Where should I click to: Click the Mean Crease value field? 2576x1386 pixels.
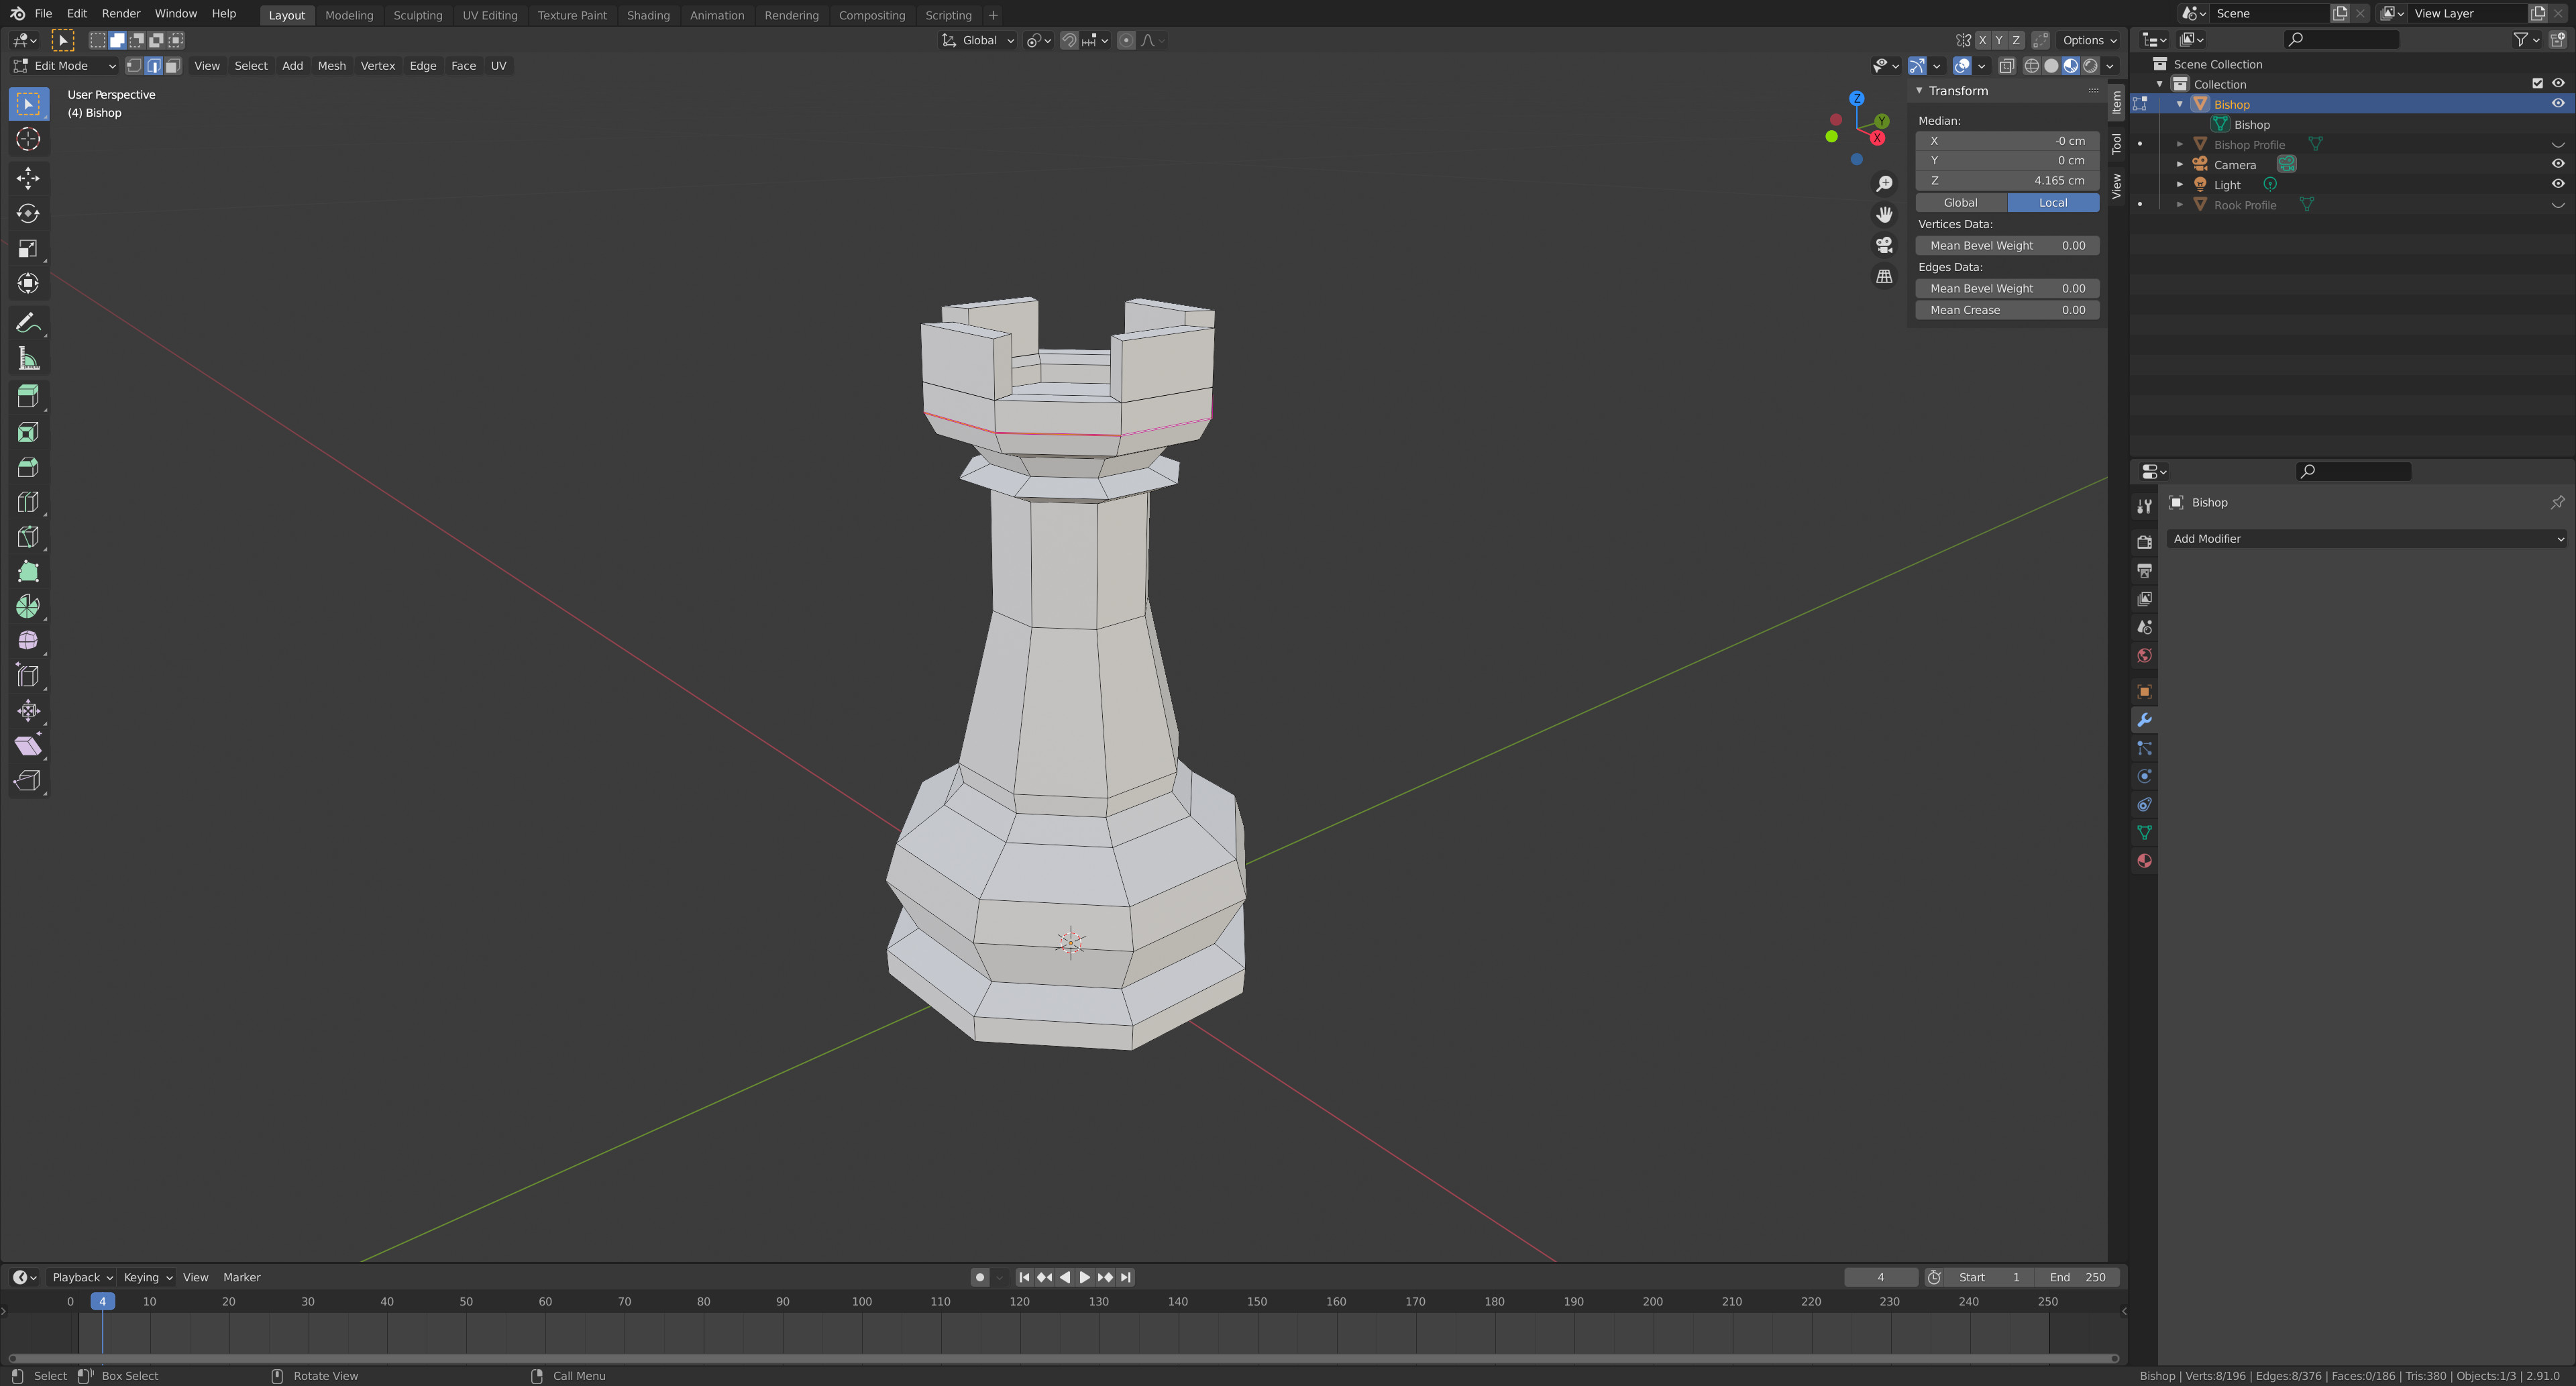pos(2006,310)
